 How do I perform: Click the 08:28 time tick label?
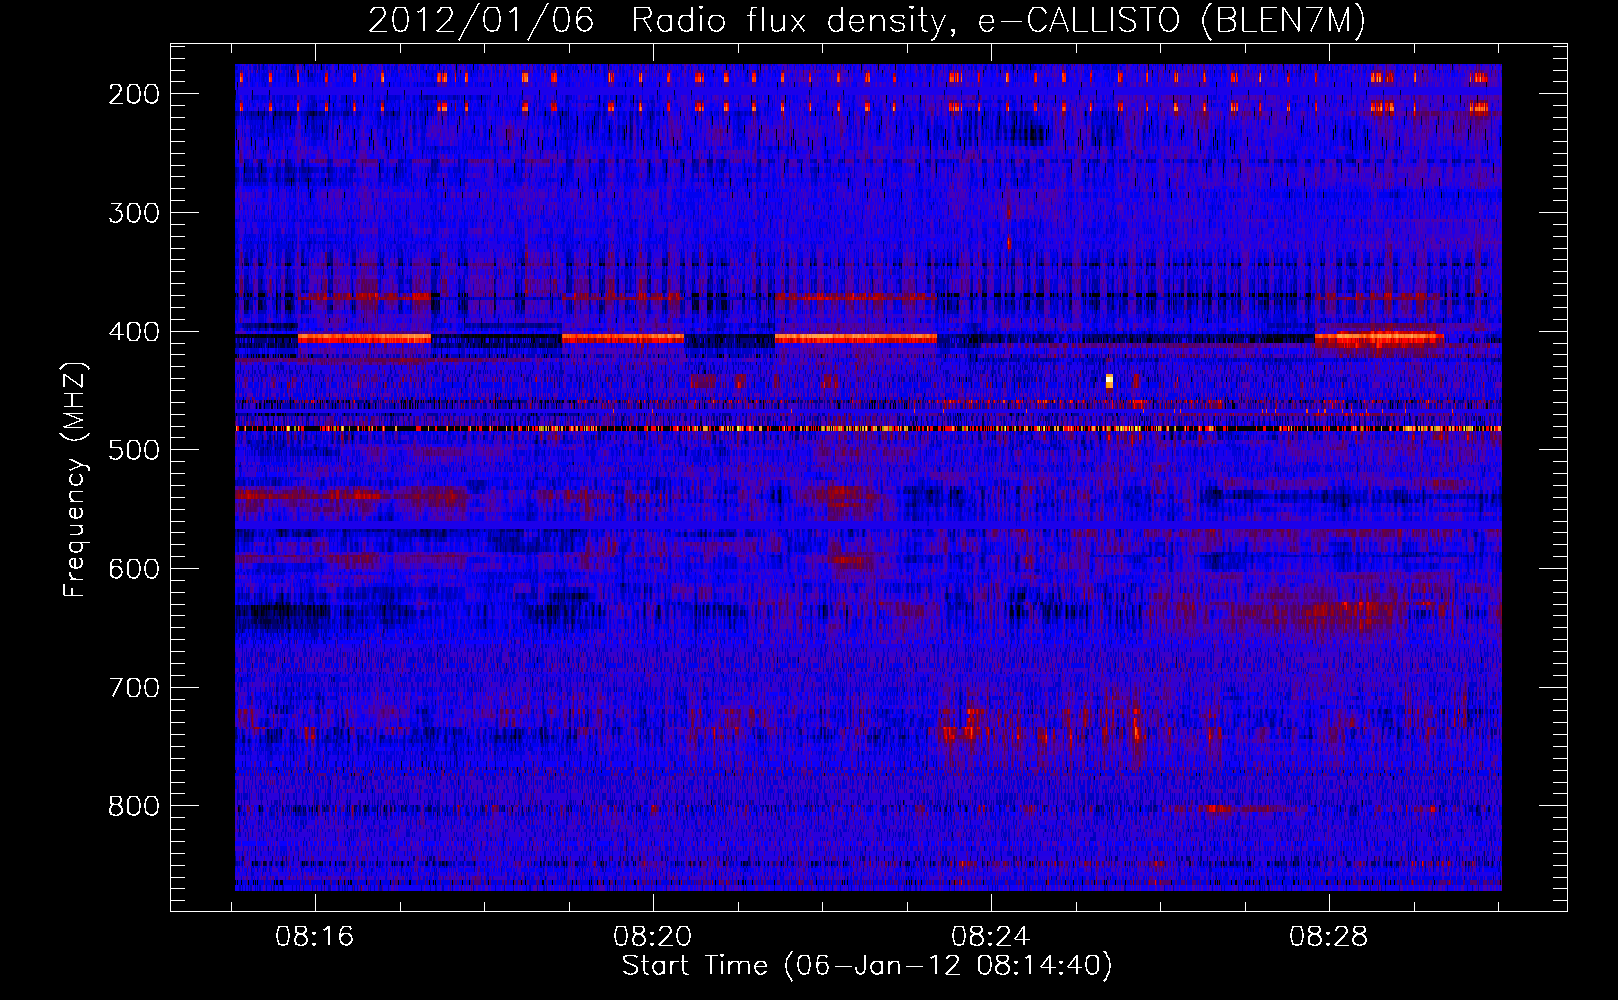click(x=1328, y=937)
